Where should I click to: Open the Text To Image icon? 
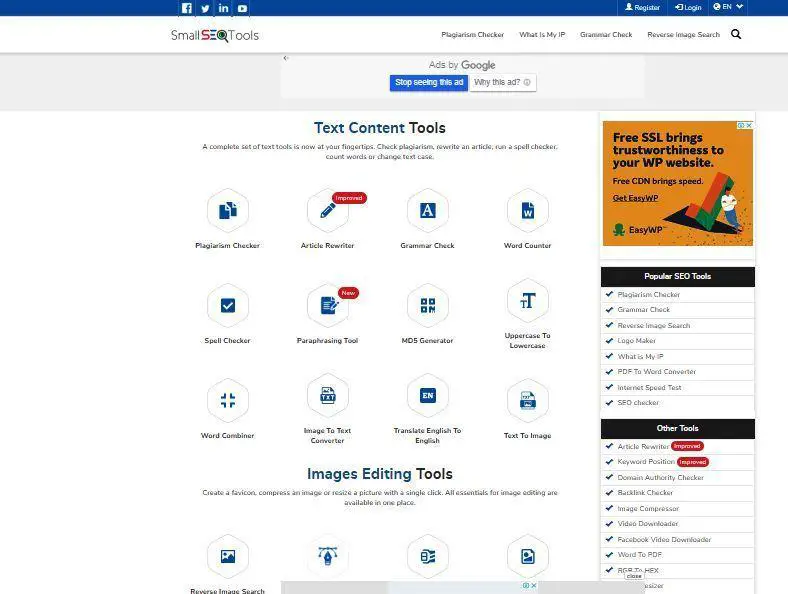click(528, 400)
